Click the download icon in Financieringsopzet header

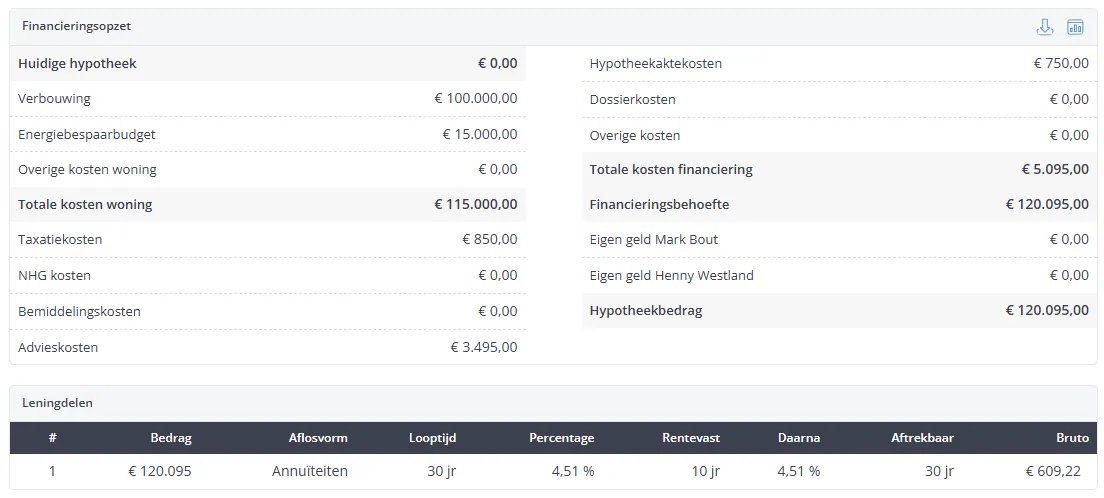(1045, 27)
